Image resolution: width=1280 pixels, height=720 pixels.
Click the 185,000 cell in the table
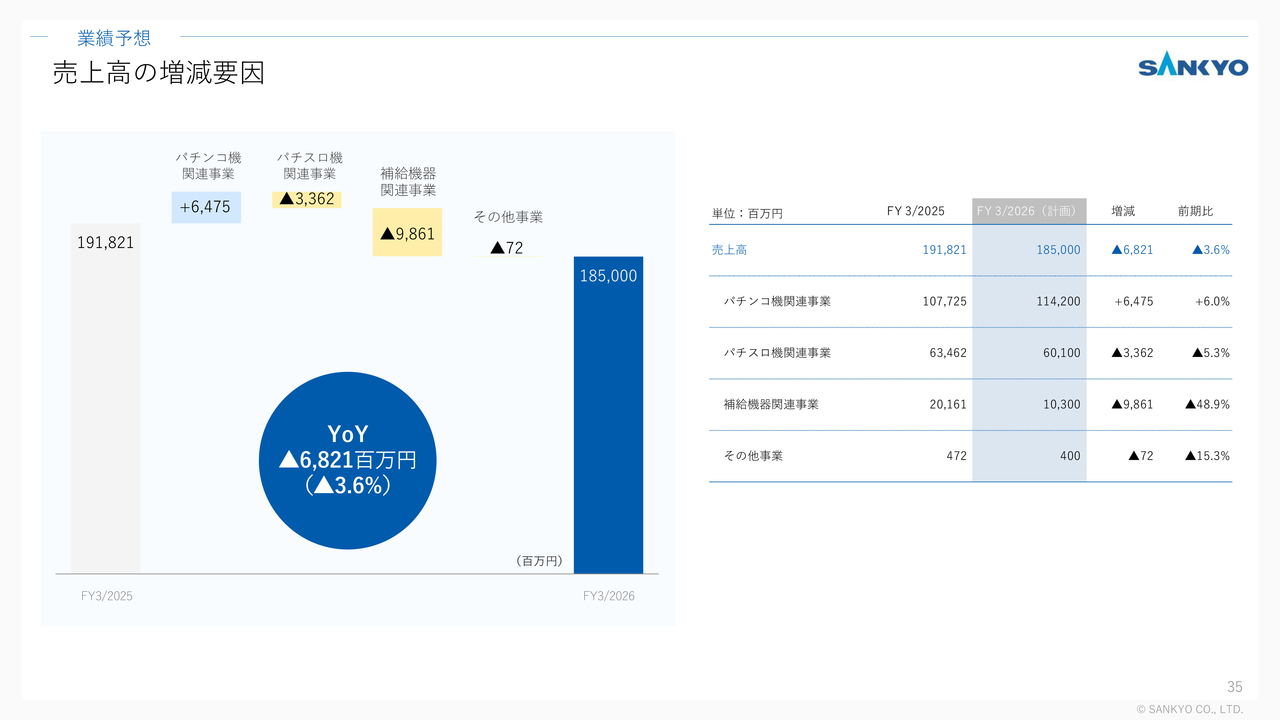[1058, 250]
